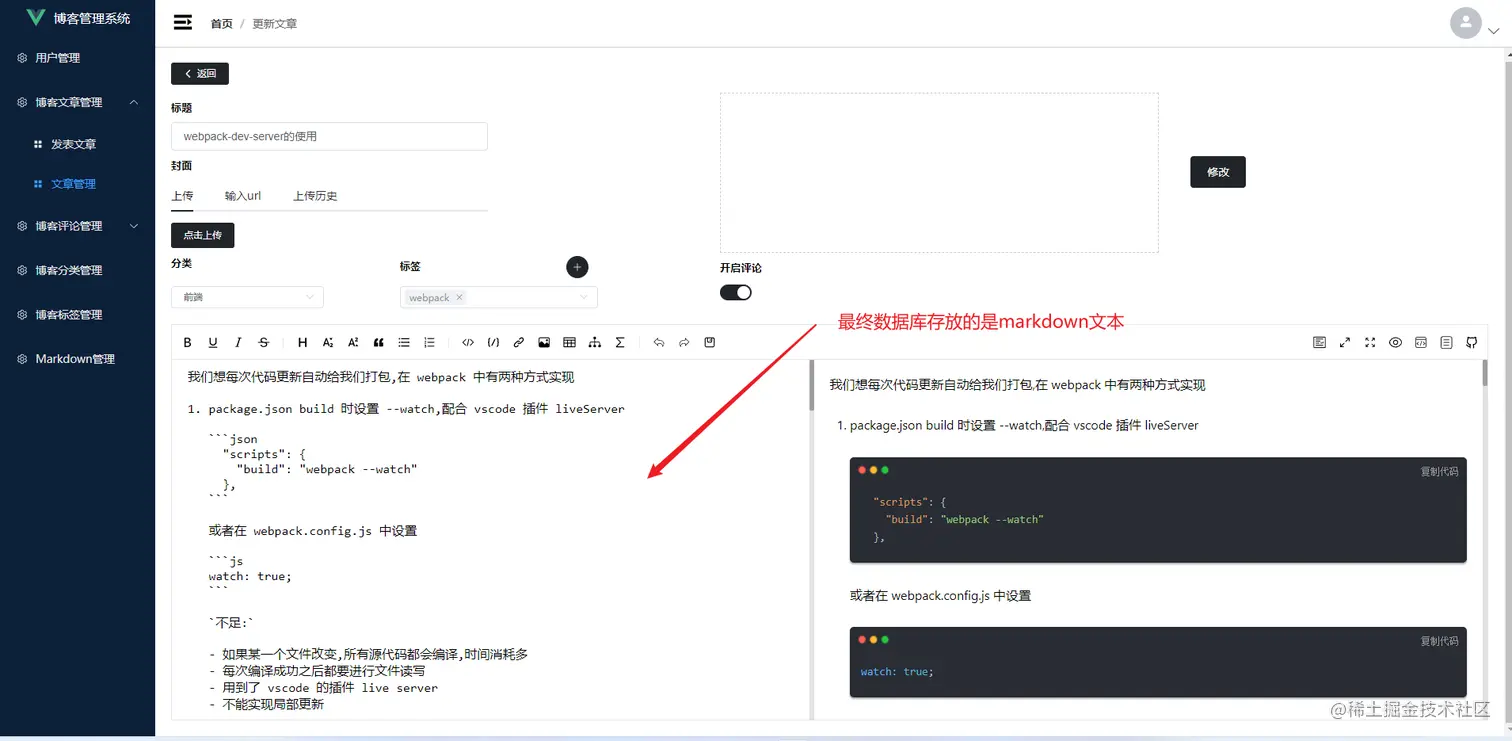Insert an unordered bullet list
This screenshot has width=1512, height=741.
point(404,343)
